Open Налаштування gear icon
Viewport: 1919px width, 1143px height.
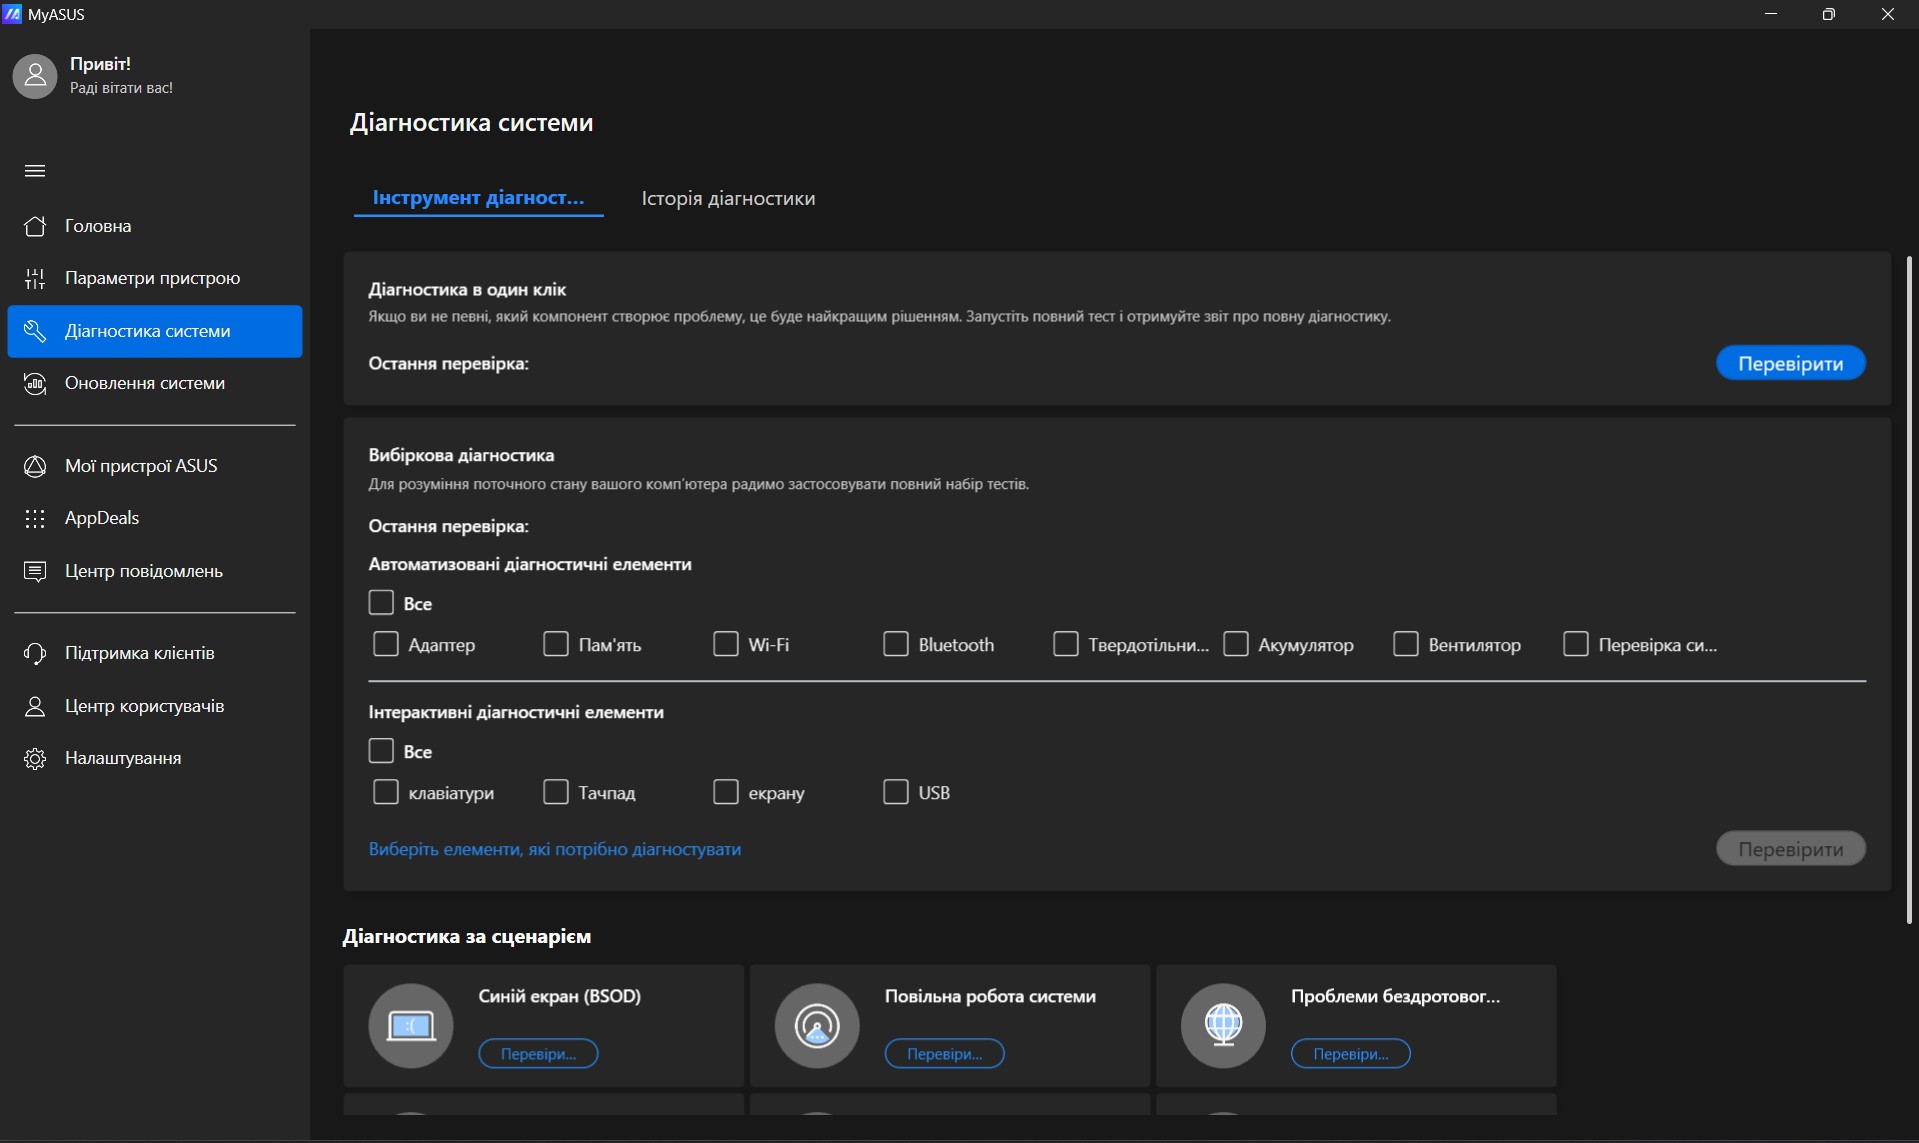[35, 758]
